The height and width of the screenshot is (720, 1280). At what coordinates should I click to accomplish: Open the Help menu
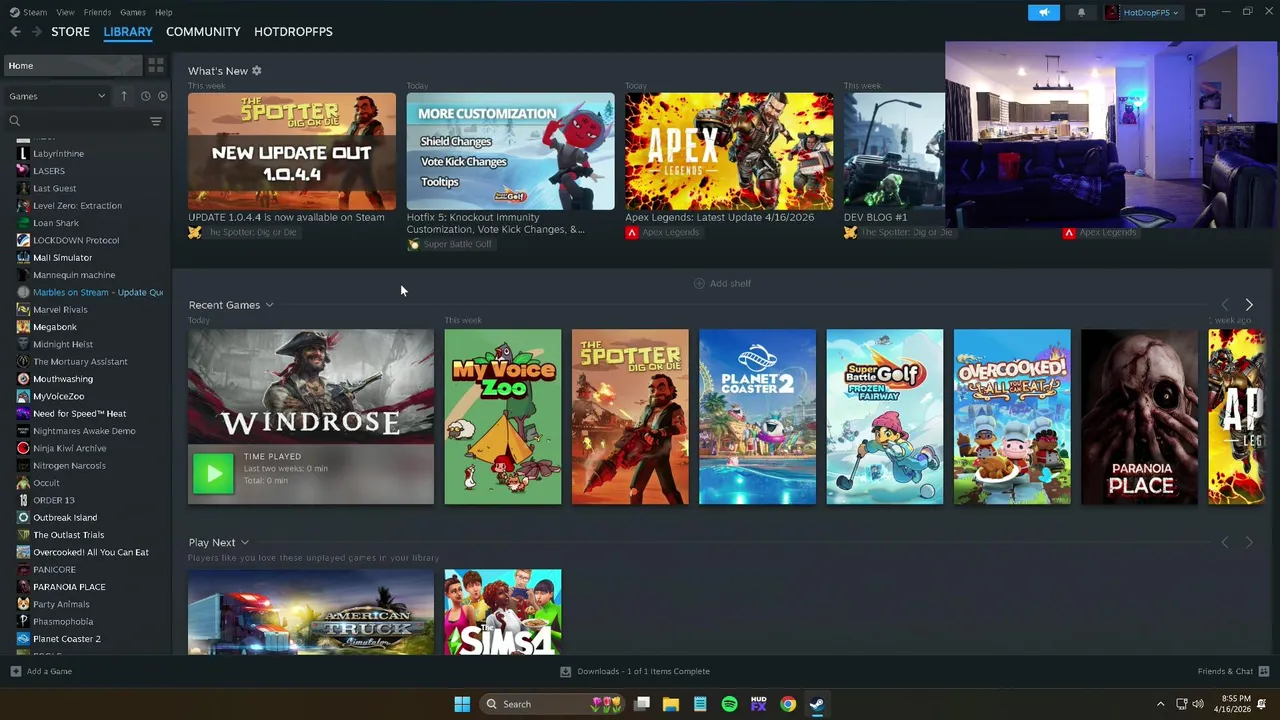click(x=164, y=12)
